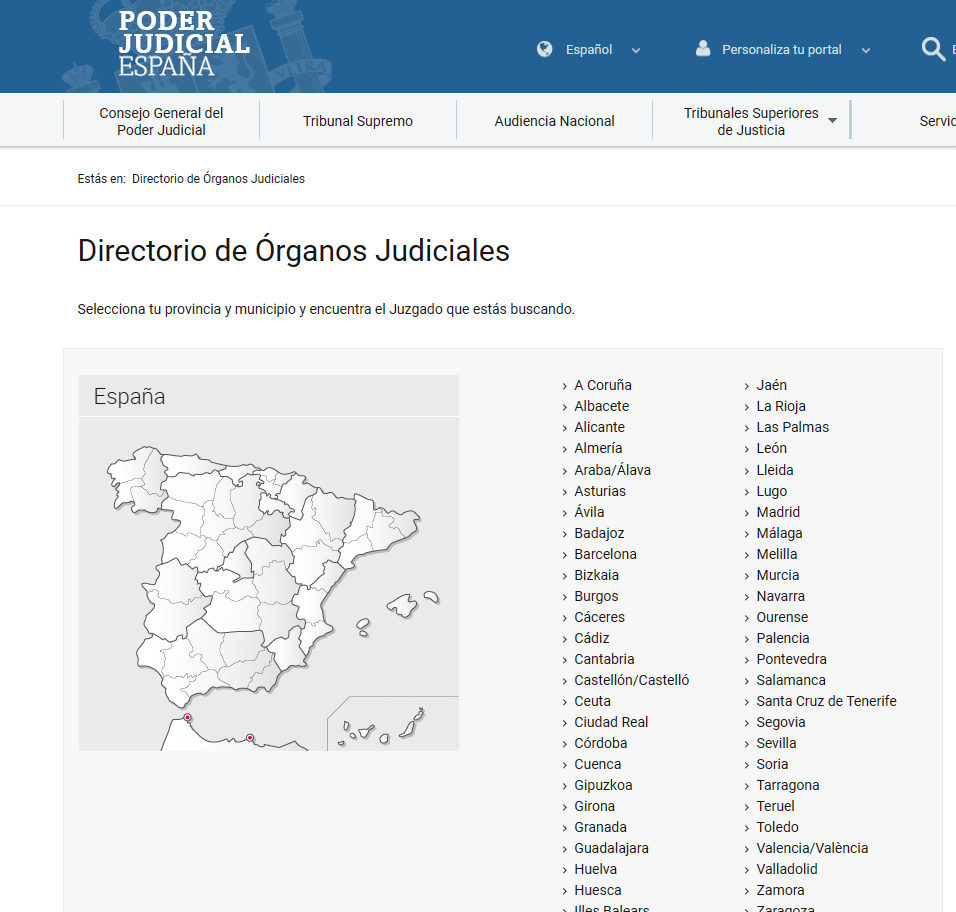Select the Segovia province link
Viewport: 956px width, 912px height.
pyautogui.click(x=780, y=722)
